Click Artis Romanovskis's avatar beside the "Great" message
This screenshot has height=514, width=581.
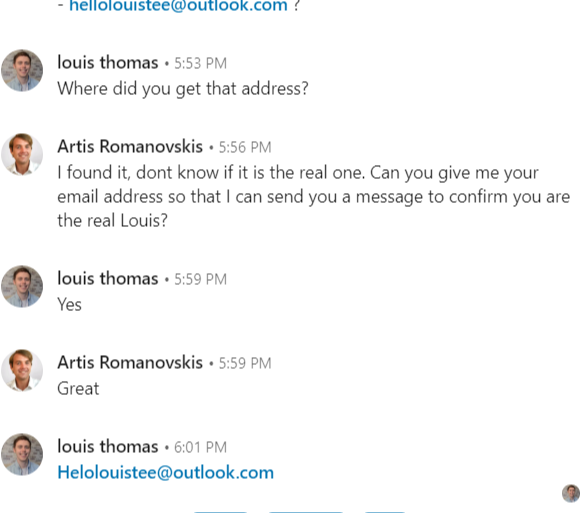[x=22, y=370]
